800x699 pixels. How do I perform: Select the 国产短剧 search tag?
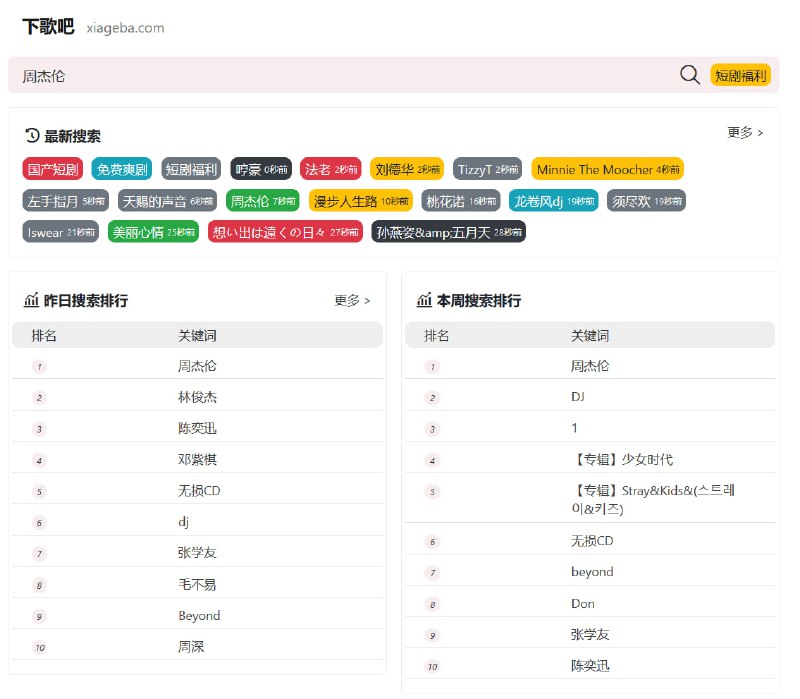click(x=51, y=168)
